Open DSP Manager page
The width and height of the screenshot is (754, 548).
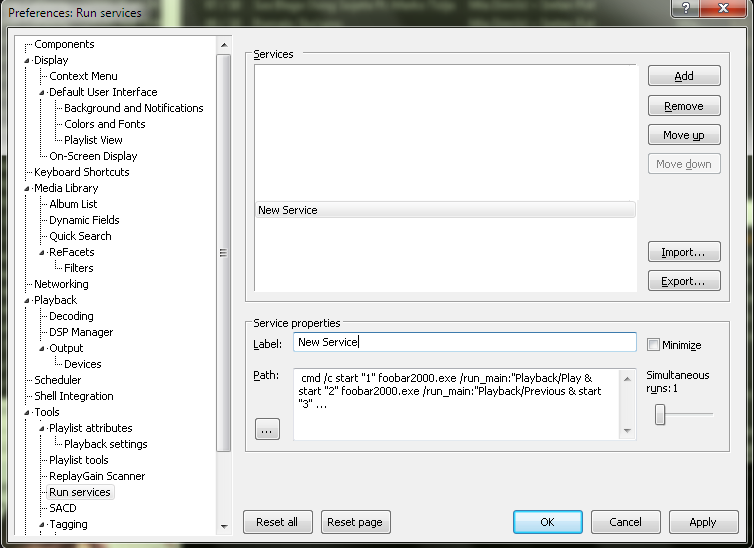click(x=81, y=332)
